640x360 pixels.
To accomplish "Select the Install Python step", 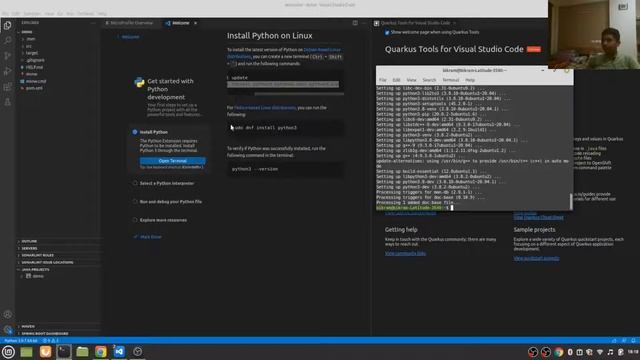I will click(x=153, y=132).
